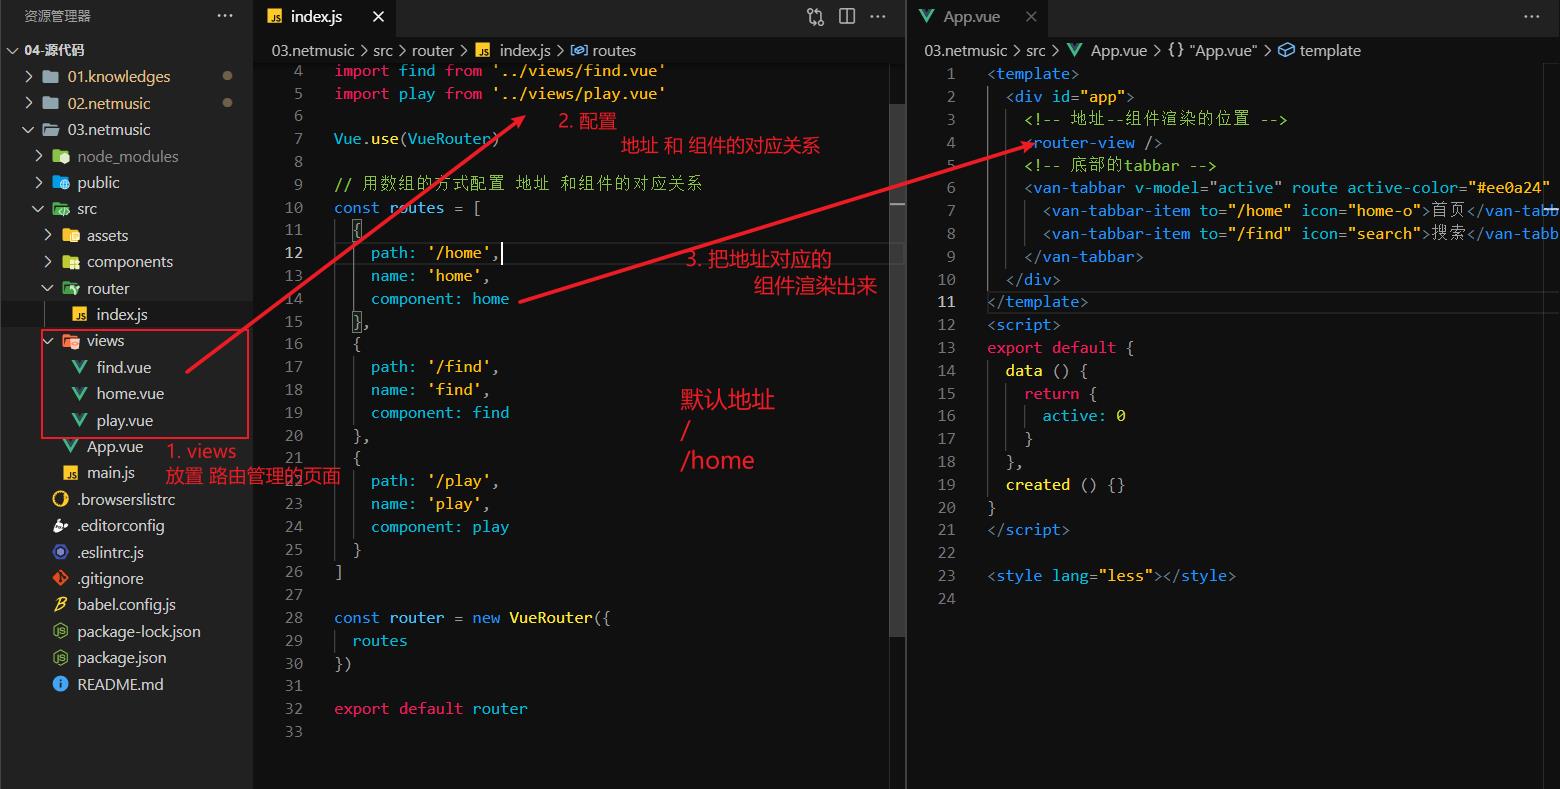1560x789 pixels.
Task: Click the style lang="less" line
Action: pos(1111,575)
